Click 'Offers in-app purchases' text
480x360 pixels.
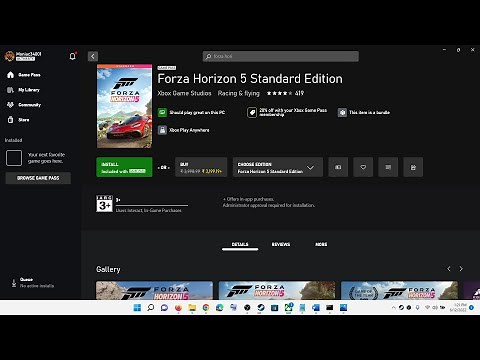coord(249,199)
